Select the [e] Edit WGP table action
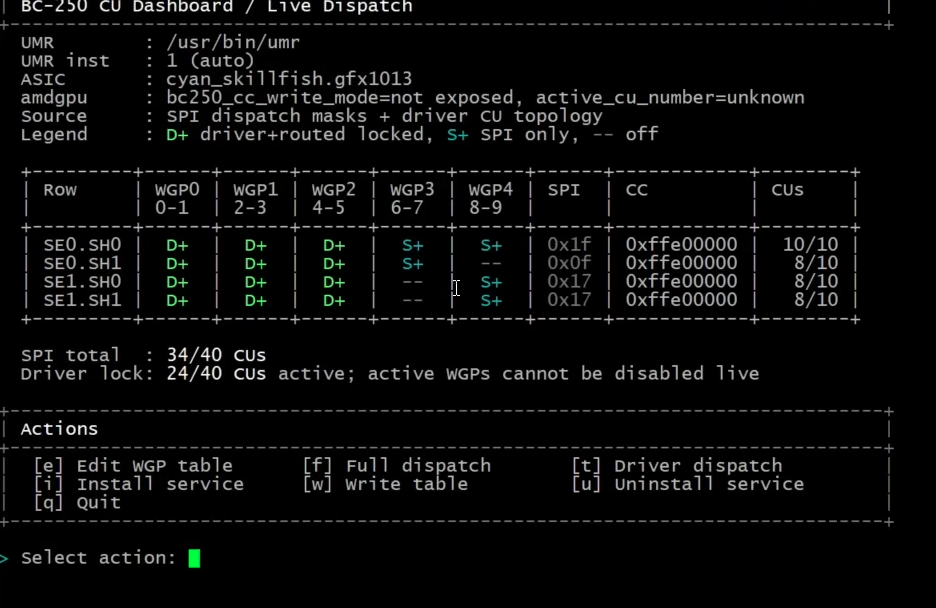The height and width of the screenshot is (608, 936). pyautogui.click(x=133, y=466)
